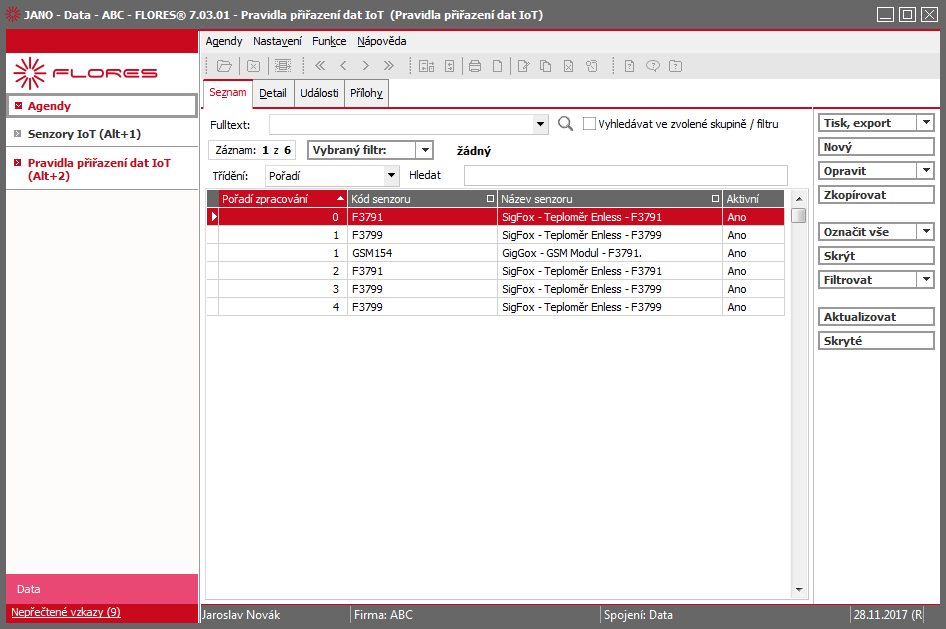The height and width of the screenshot is (629, 946).
Task: Click the copy documents toolbar icon
Action: coord(545,66)
